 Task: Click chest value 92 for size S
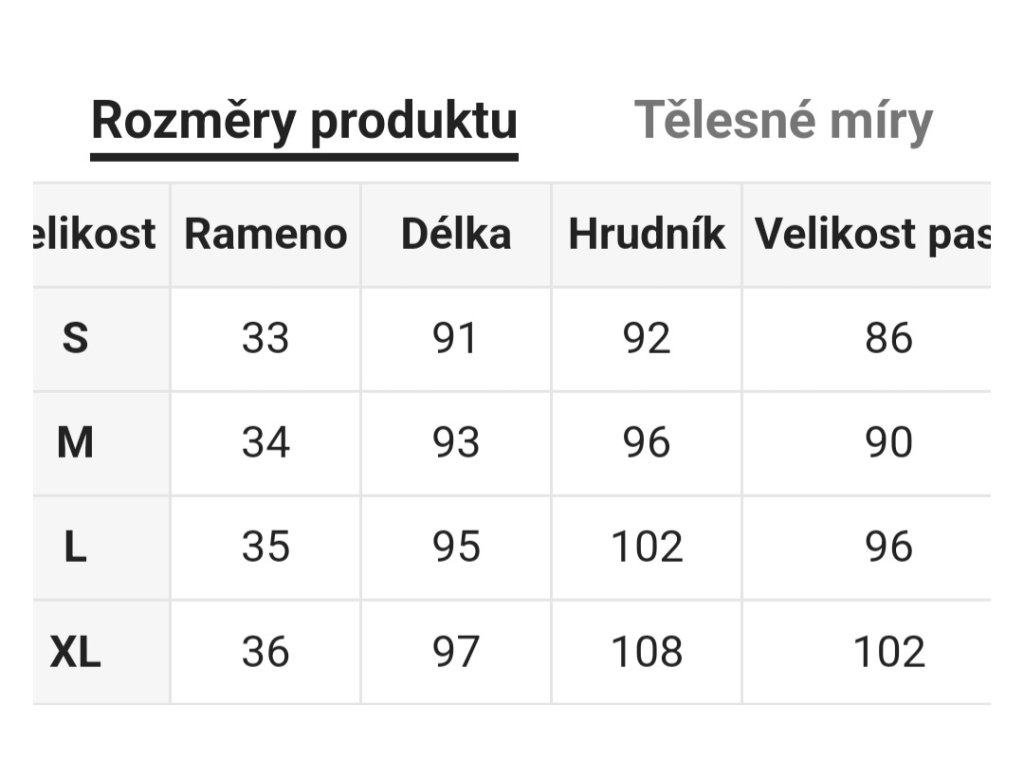[x=647, y=339]
